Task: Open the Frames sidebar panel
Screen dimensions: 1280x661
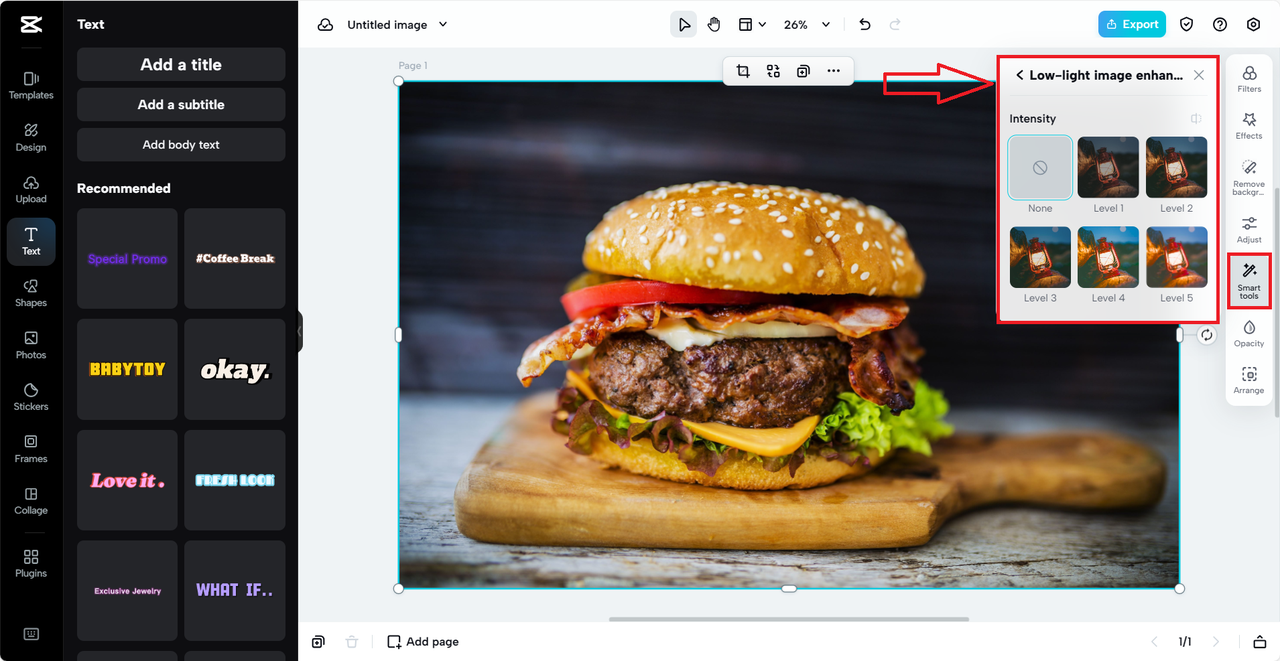Action: 31,449
